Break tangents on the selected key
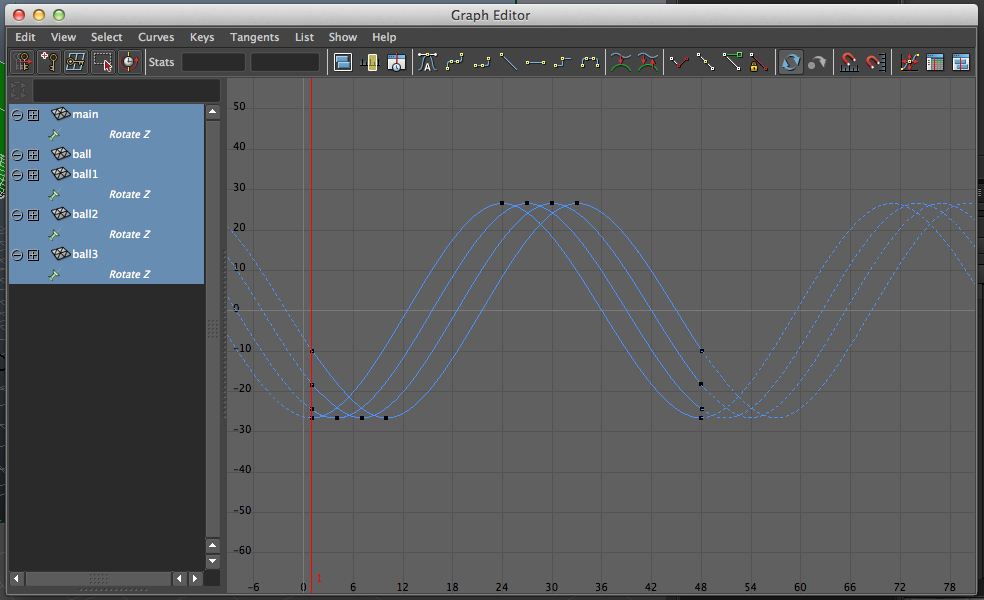Screen dimensions: 984x600 tap(679, 61)
